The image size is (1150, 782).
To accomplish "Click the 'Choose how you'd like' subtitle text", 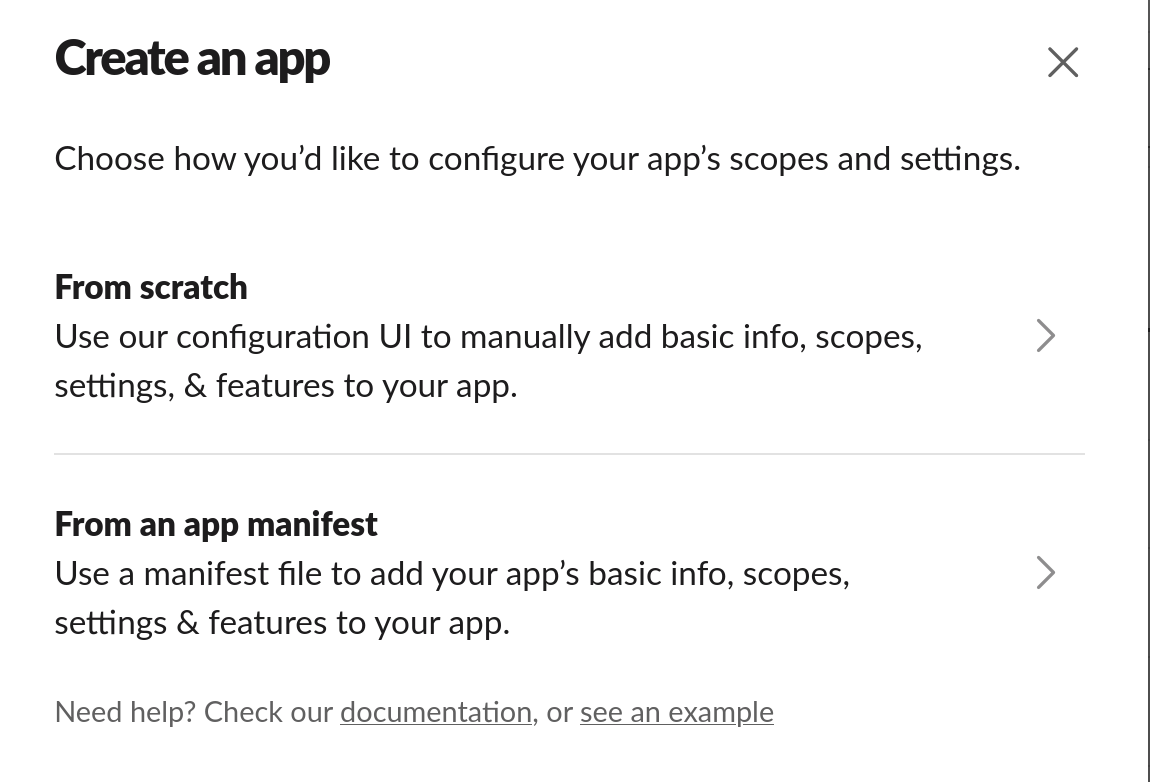I will 537,159.
